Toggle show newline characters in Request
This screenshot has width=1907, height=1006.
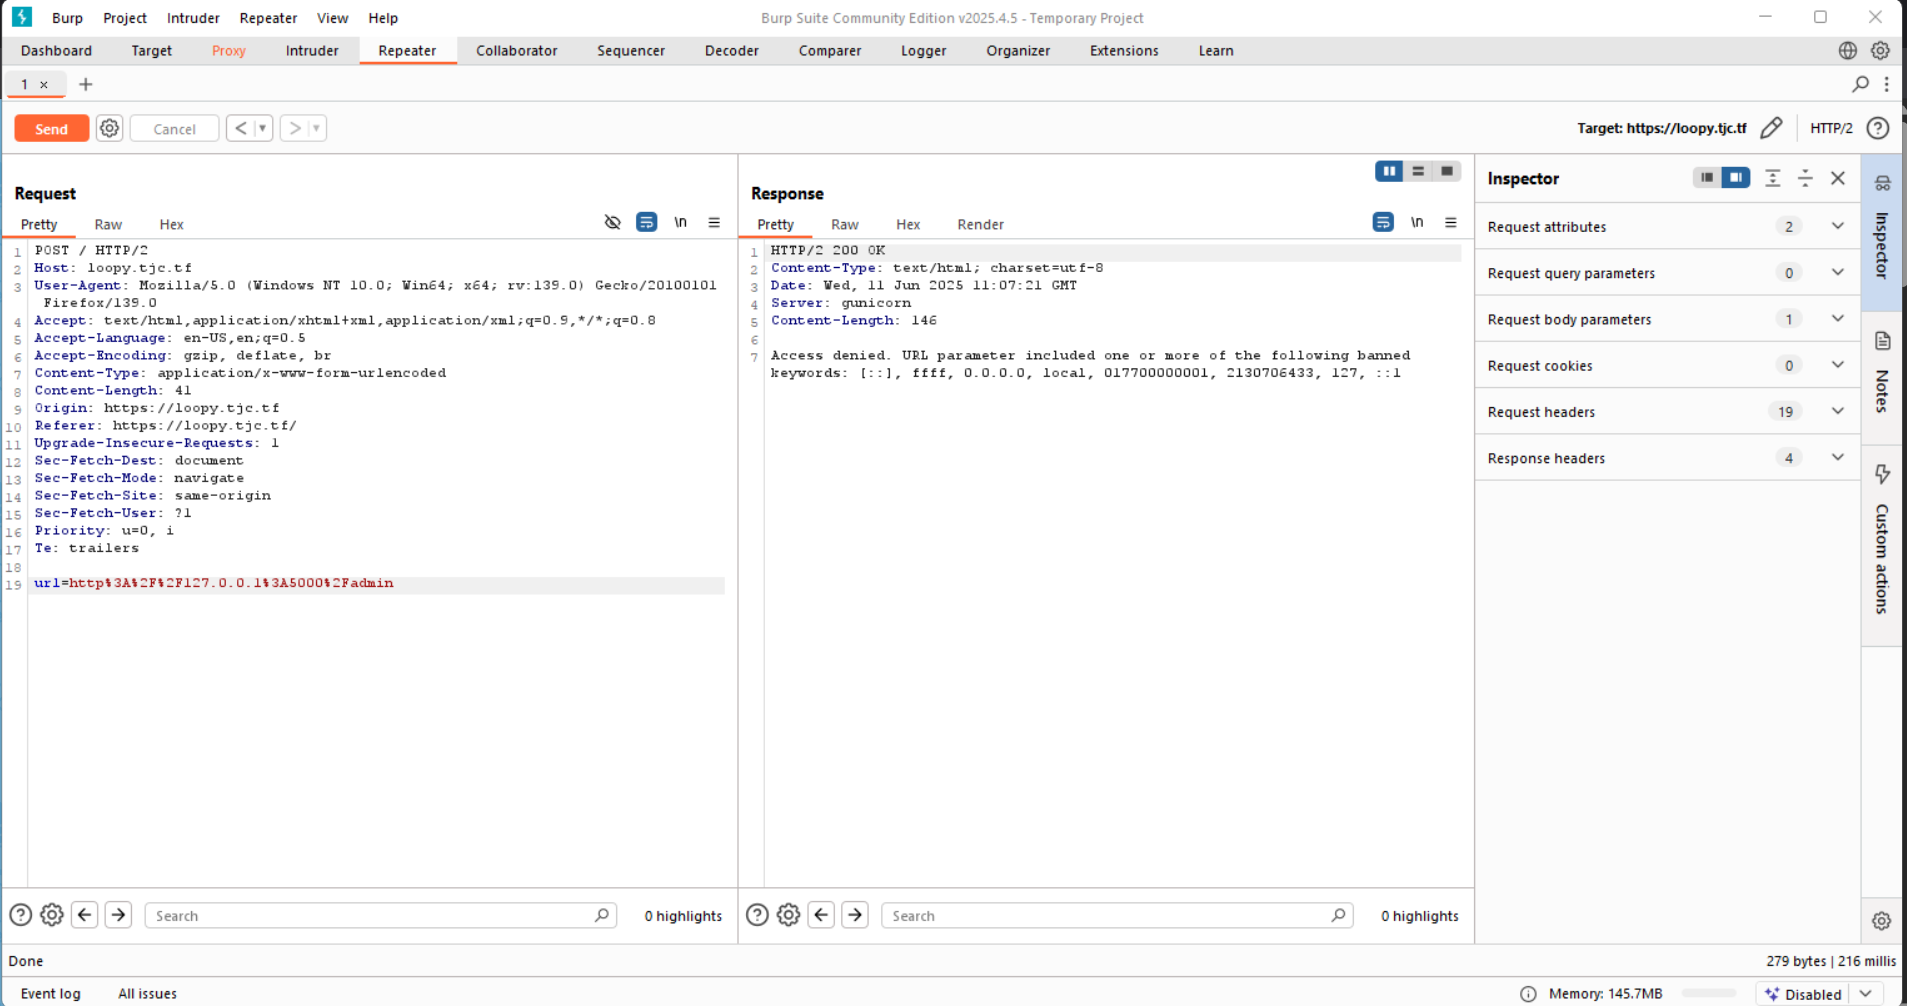(680, 222)
